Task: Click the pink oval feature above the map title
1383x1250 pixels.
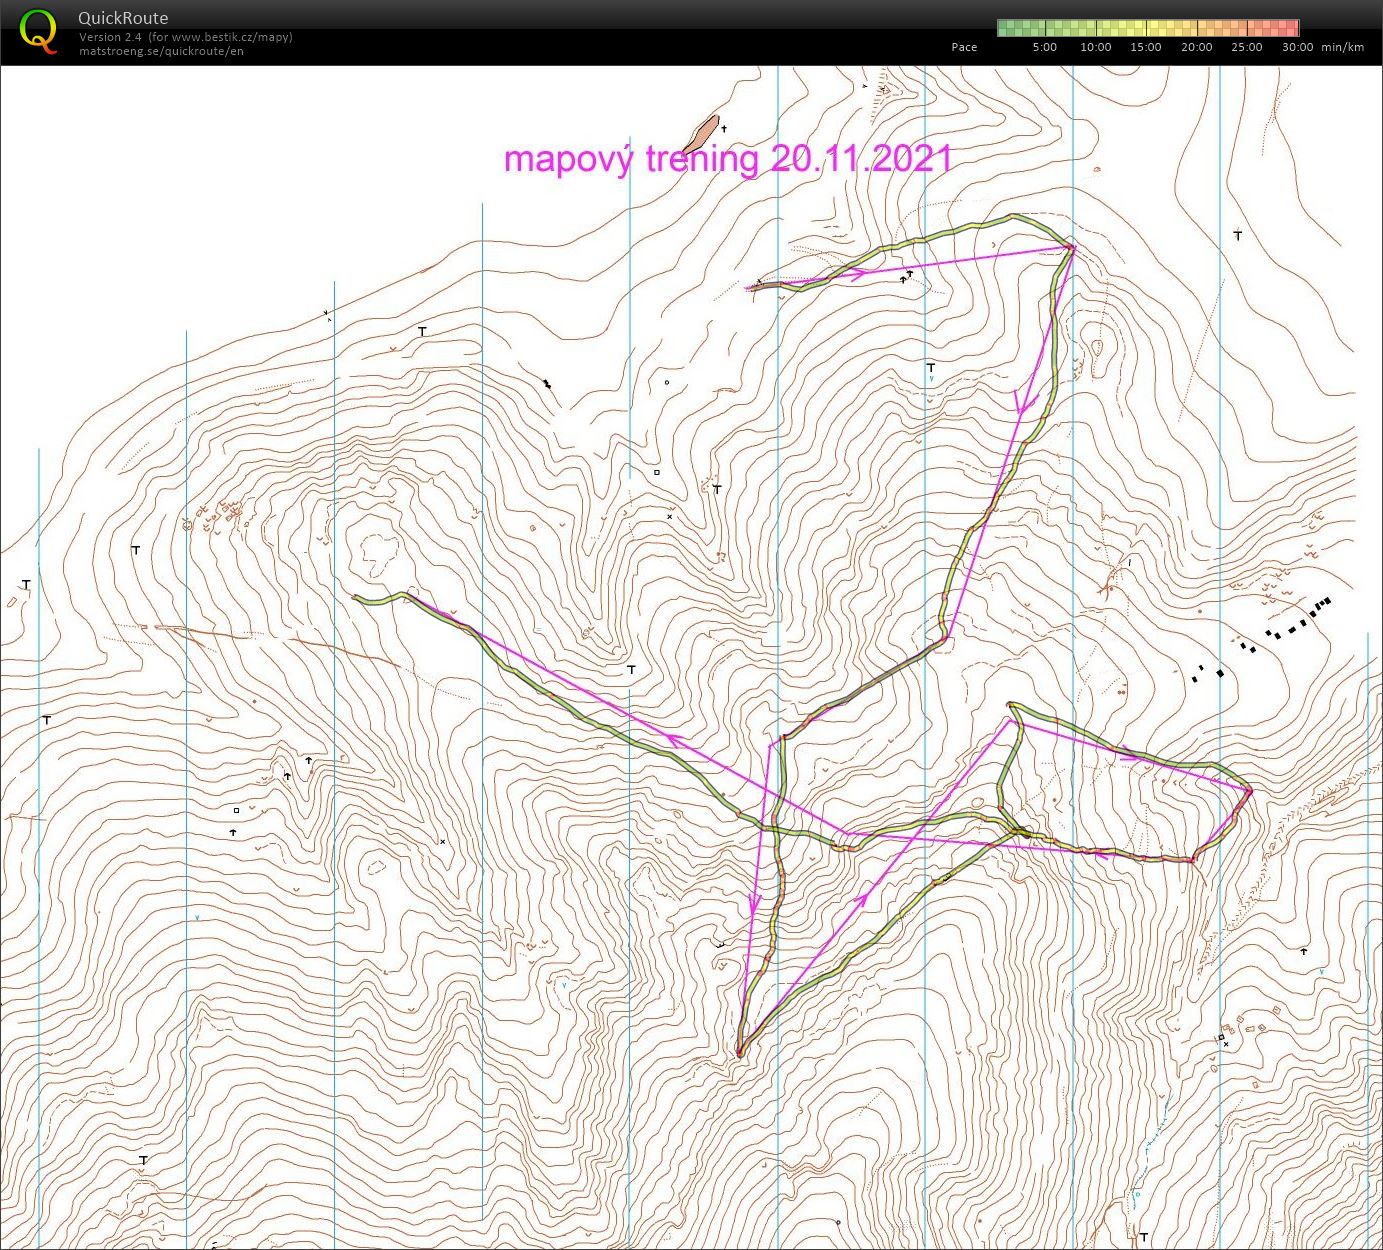Action: [x=702, y=133]
